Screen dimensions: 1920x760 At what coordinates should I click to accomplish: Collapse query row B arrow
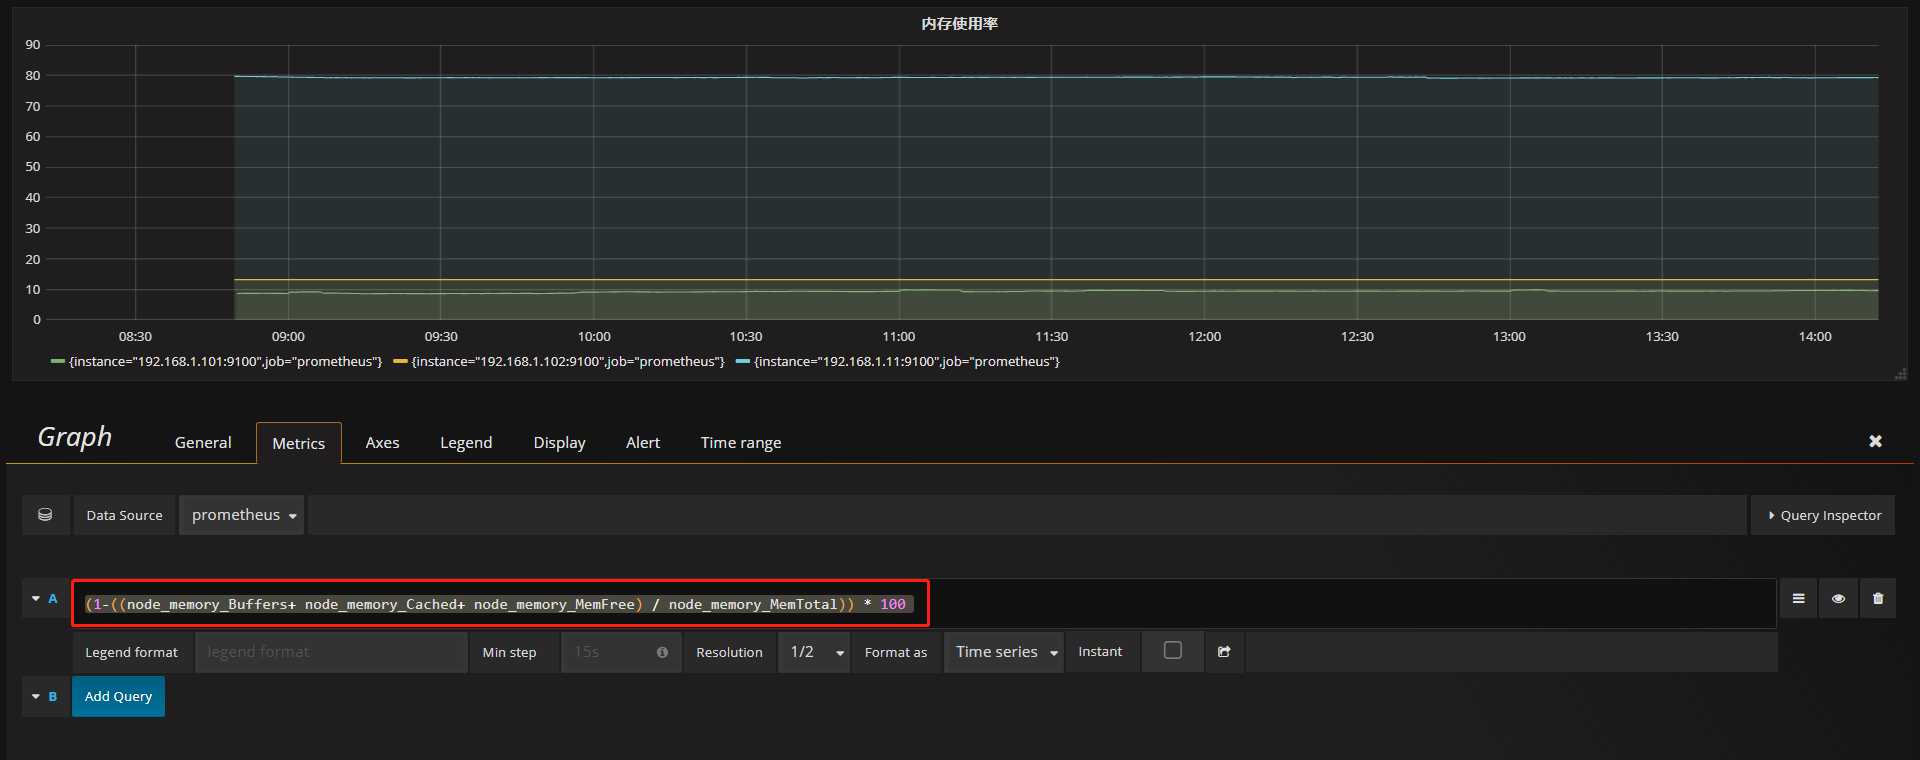click(x=36, y=697)
